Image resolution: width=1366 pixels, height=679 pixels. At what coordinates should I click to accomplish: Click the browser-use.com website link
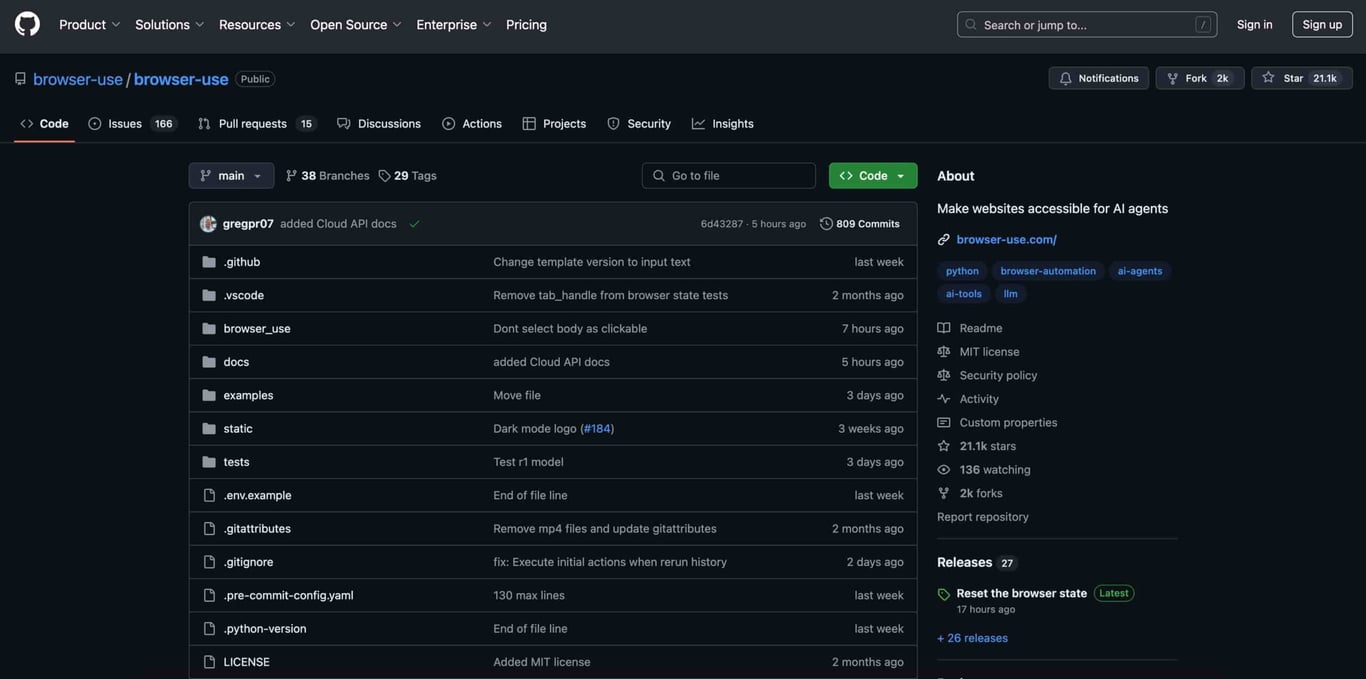(x=1006, y=239)
